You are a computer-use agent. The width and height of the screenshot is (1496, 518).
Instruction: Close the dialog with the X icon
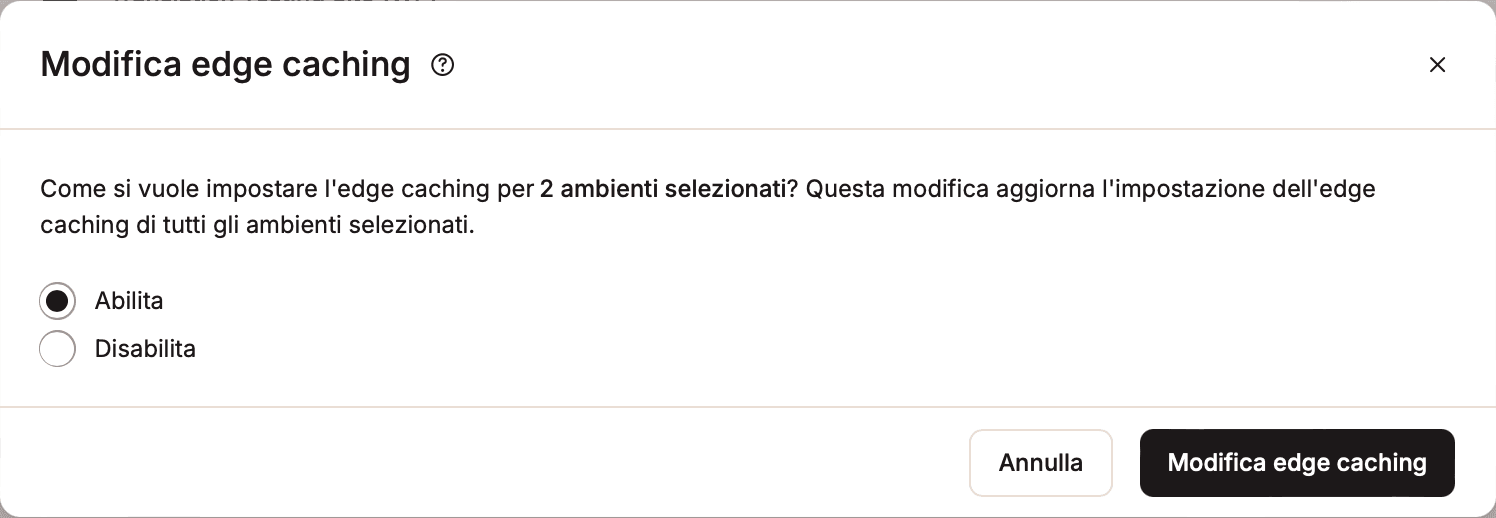(1437, 65)
